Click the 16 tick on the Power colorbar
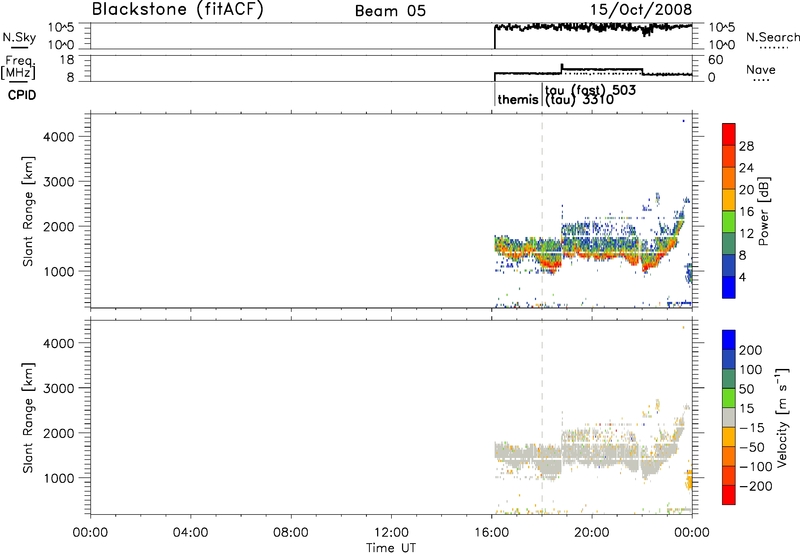800x554 pixels. tap(746, 212)
